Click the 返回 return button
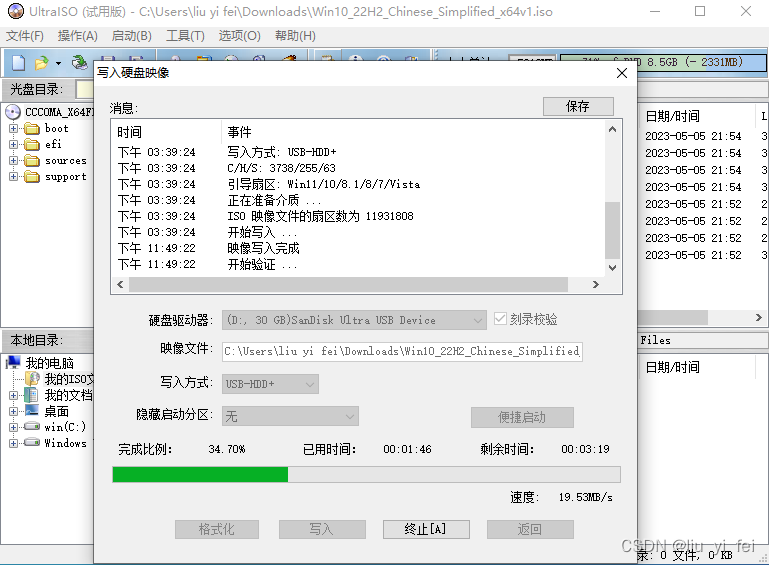This screenshot has height=565, width=769. 530,529
